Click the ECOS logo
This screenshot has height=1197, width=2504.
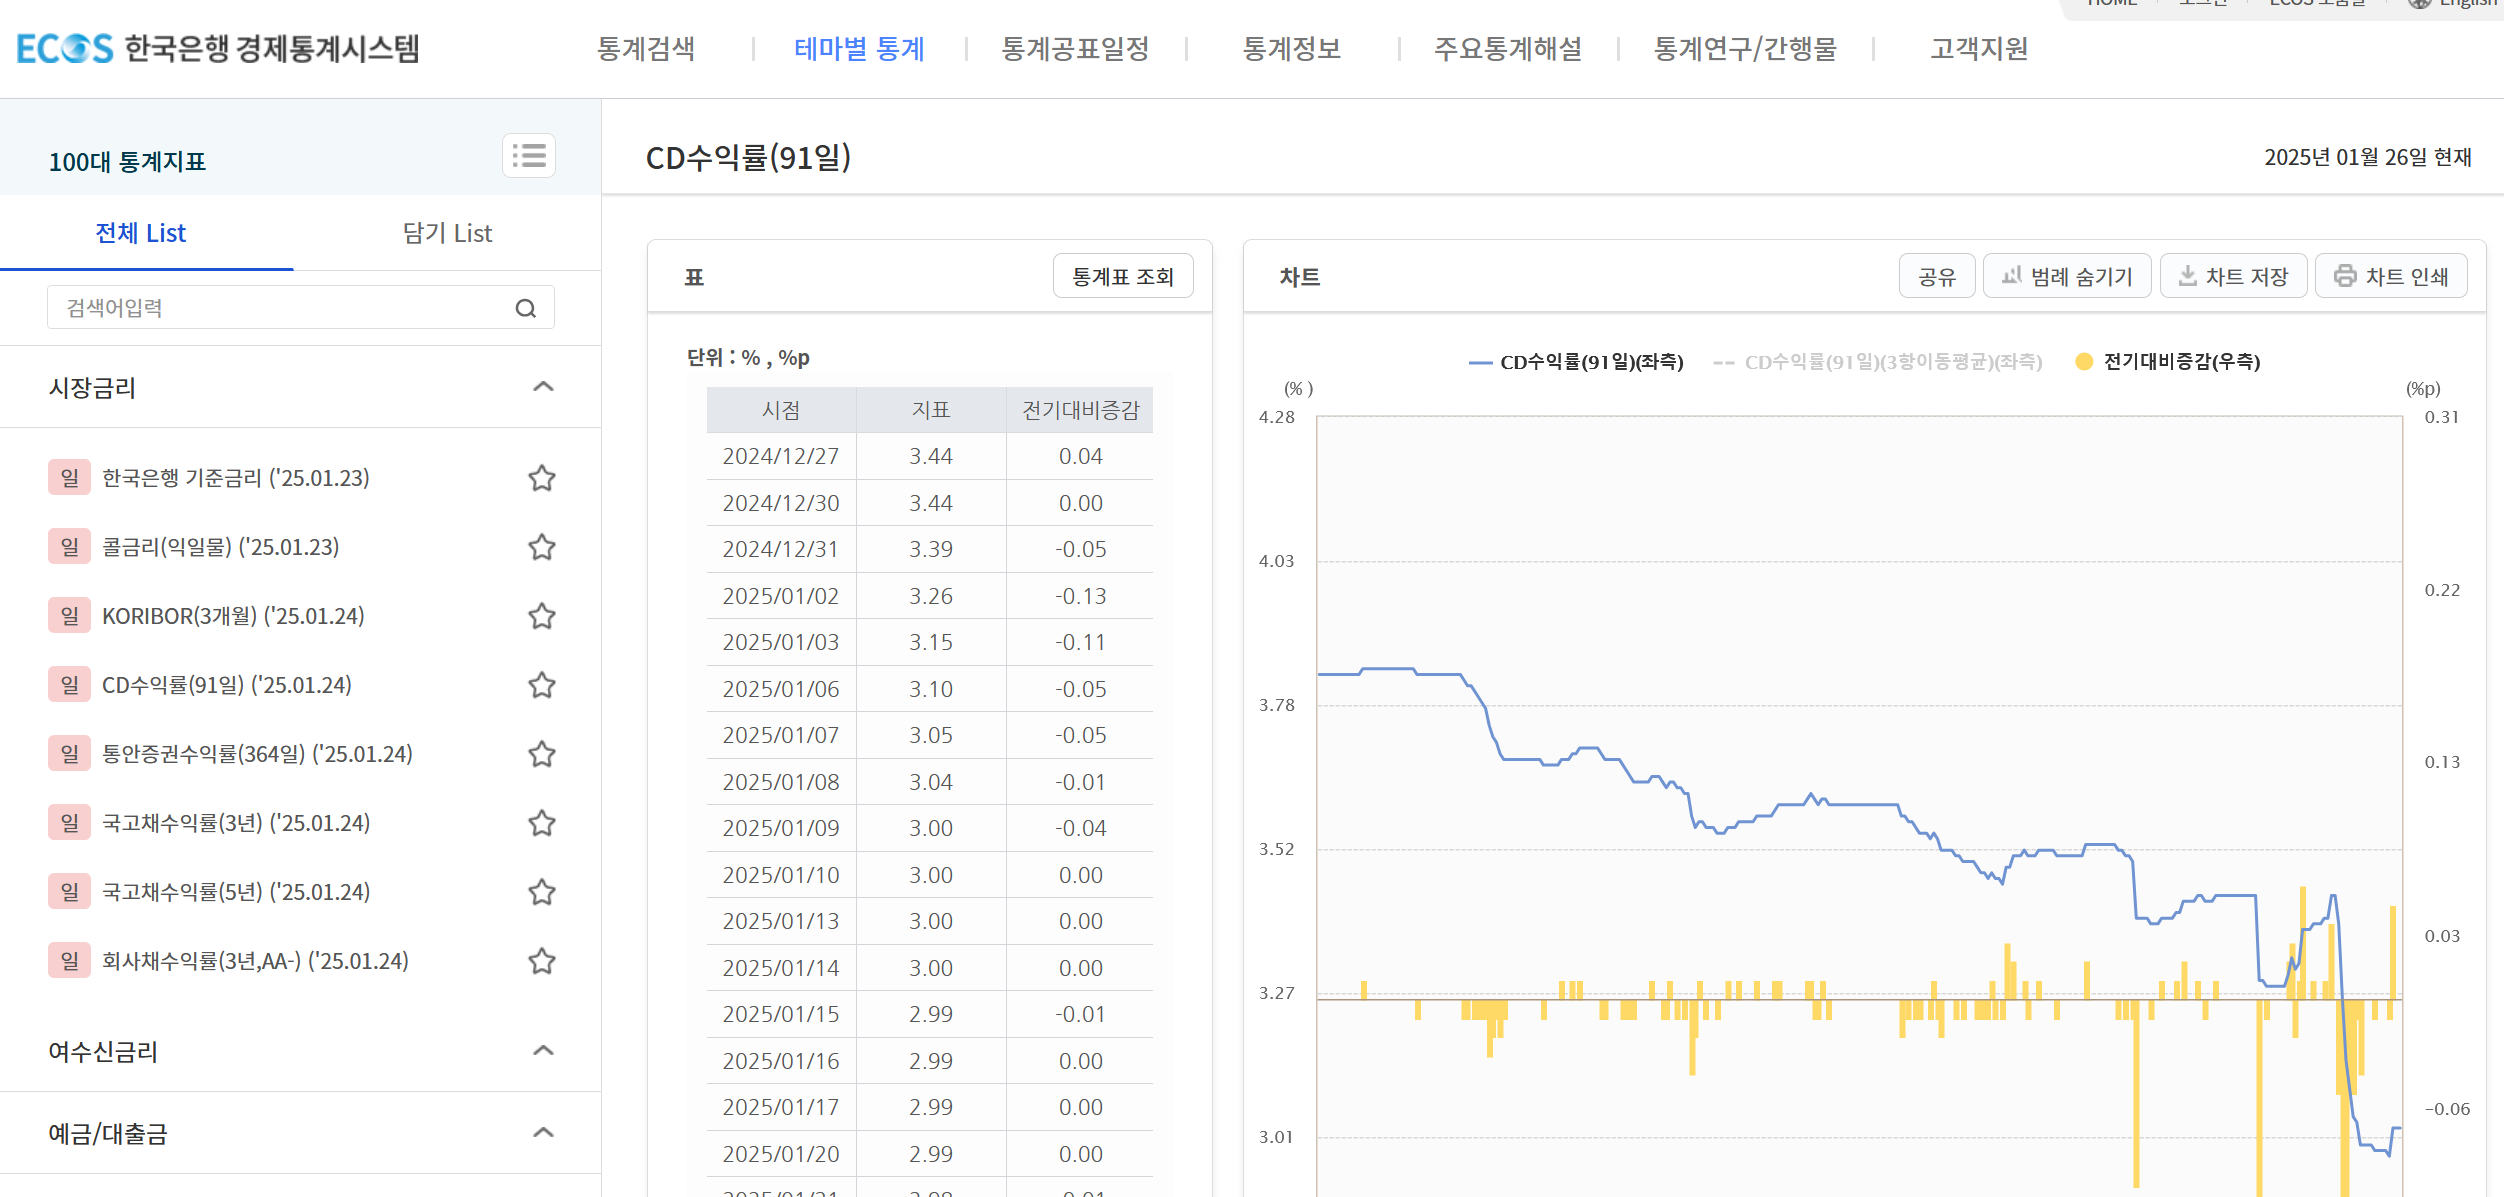(218, 48)
